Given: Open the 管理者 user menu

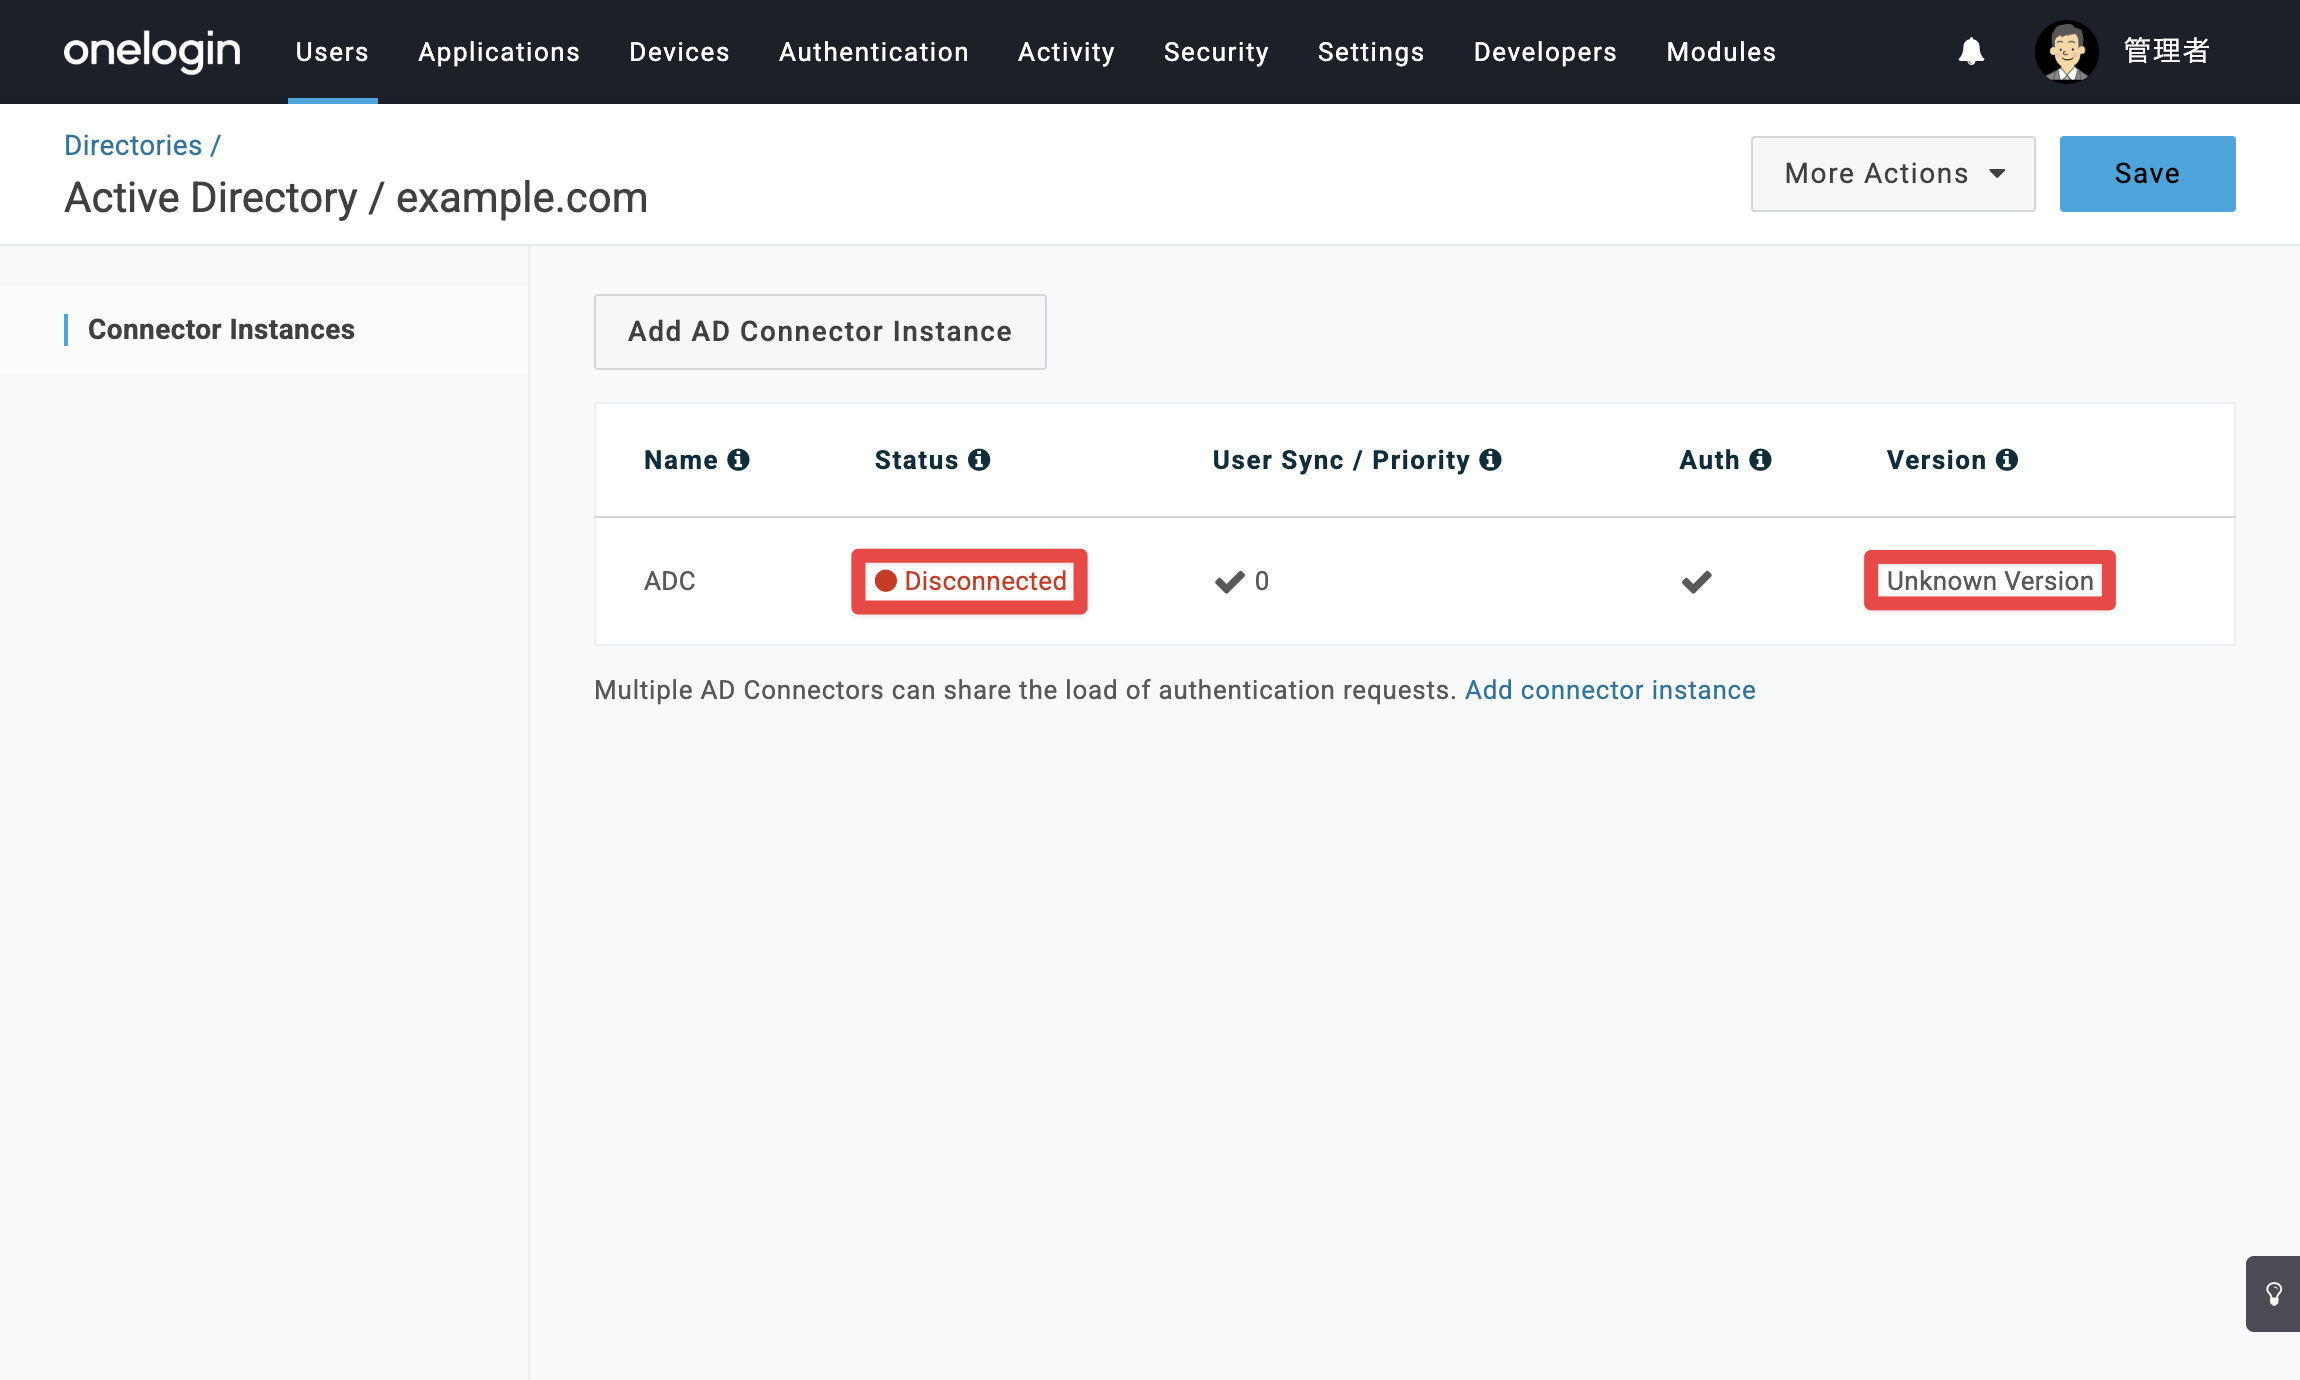Looking at the screenshot, I should tap(2166, 51).
